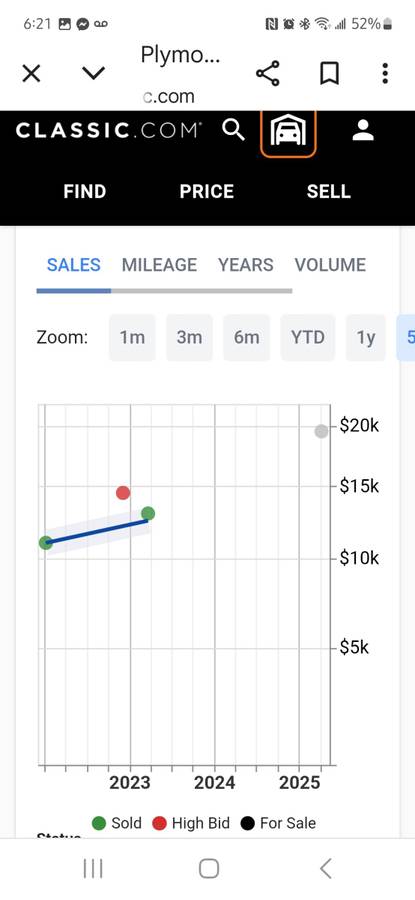Open the three-dot browser menu
The height and width of the screenshot is (900, 415).
click(385, 73)
